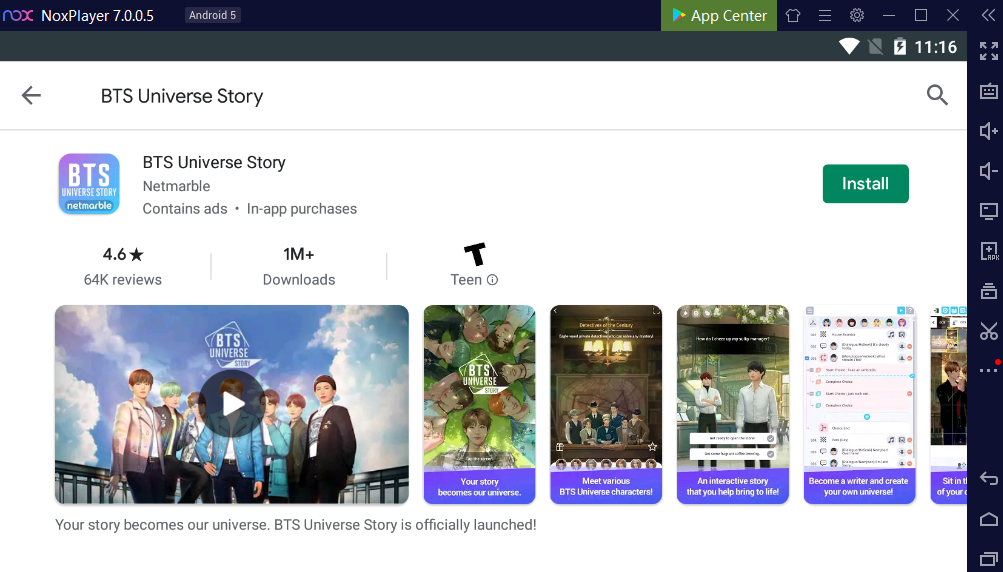Click the BTS Universe Story app icon

click(89, 184)
